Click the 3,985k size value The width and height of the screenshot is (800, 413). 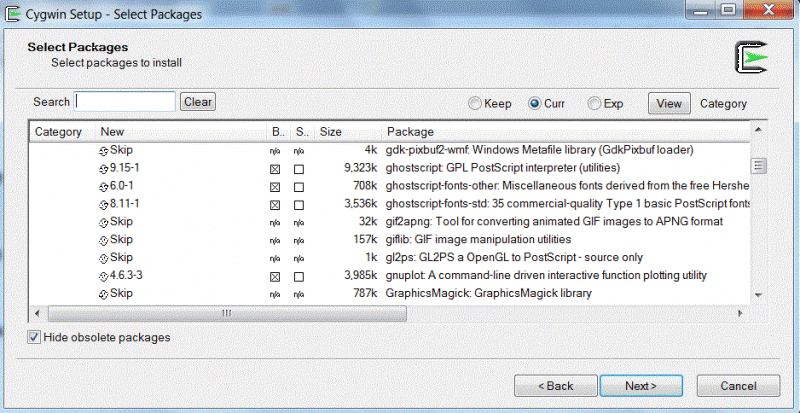(360, 276)
